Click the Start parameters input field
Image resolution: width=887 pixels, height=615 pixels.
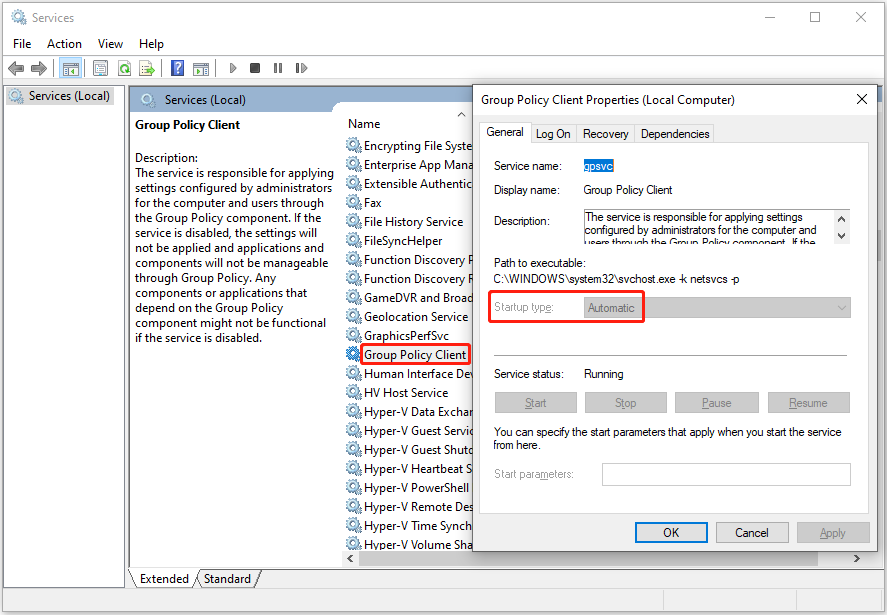pos(726,474)
